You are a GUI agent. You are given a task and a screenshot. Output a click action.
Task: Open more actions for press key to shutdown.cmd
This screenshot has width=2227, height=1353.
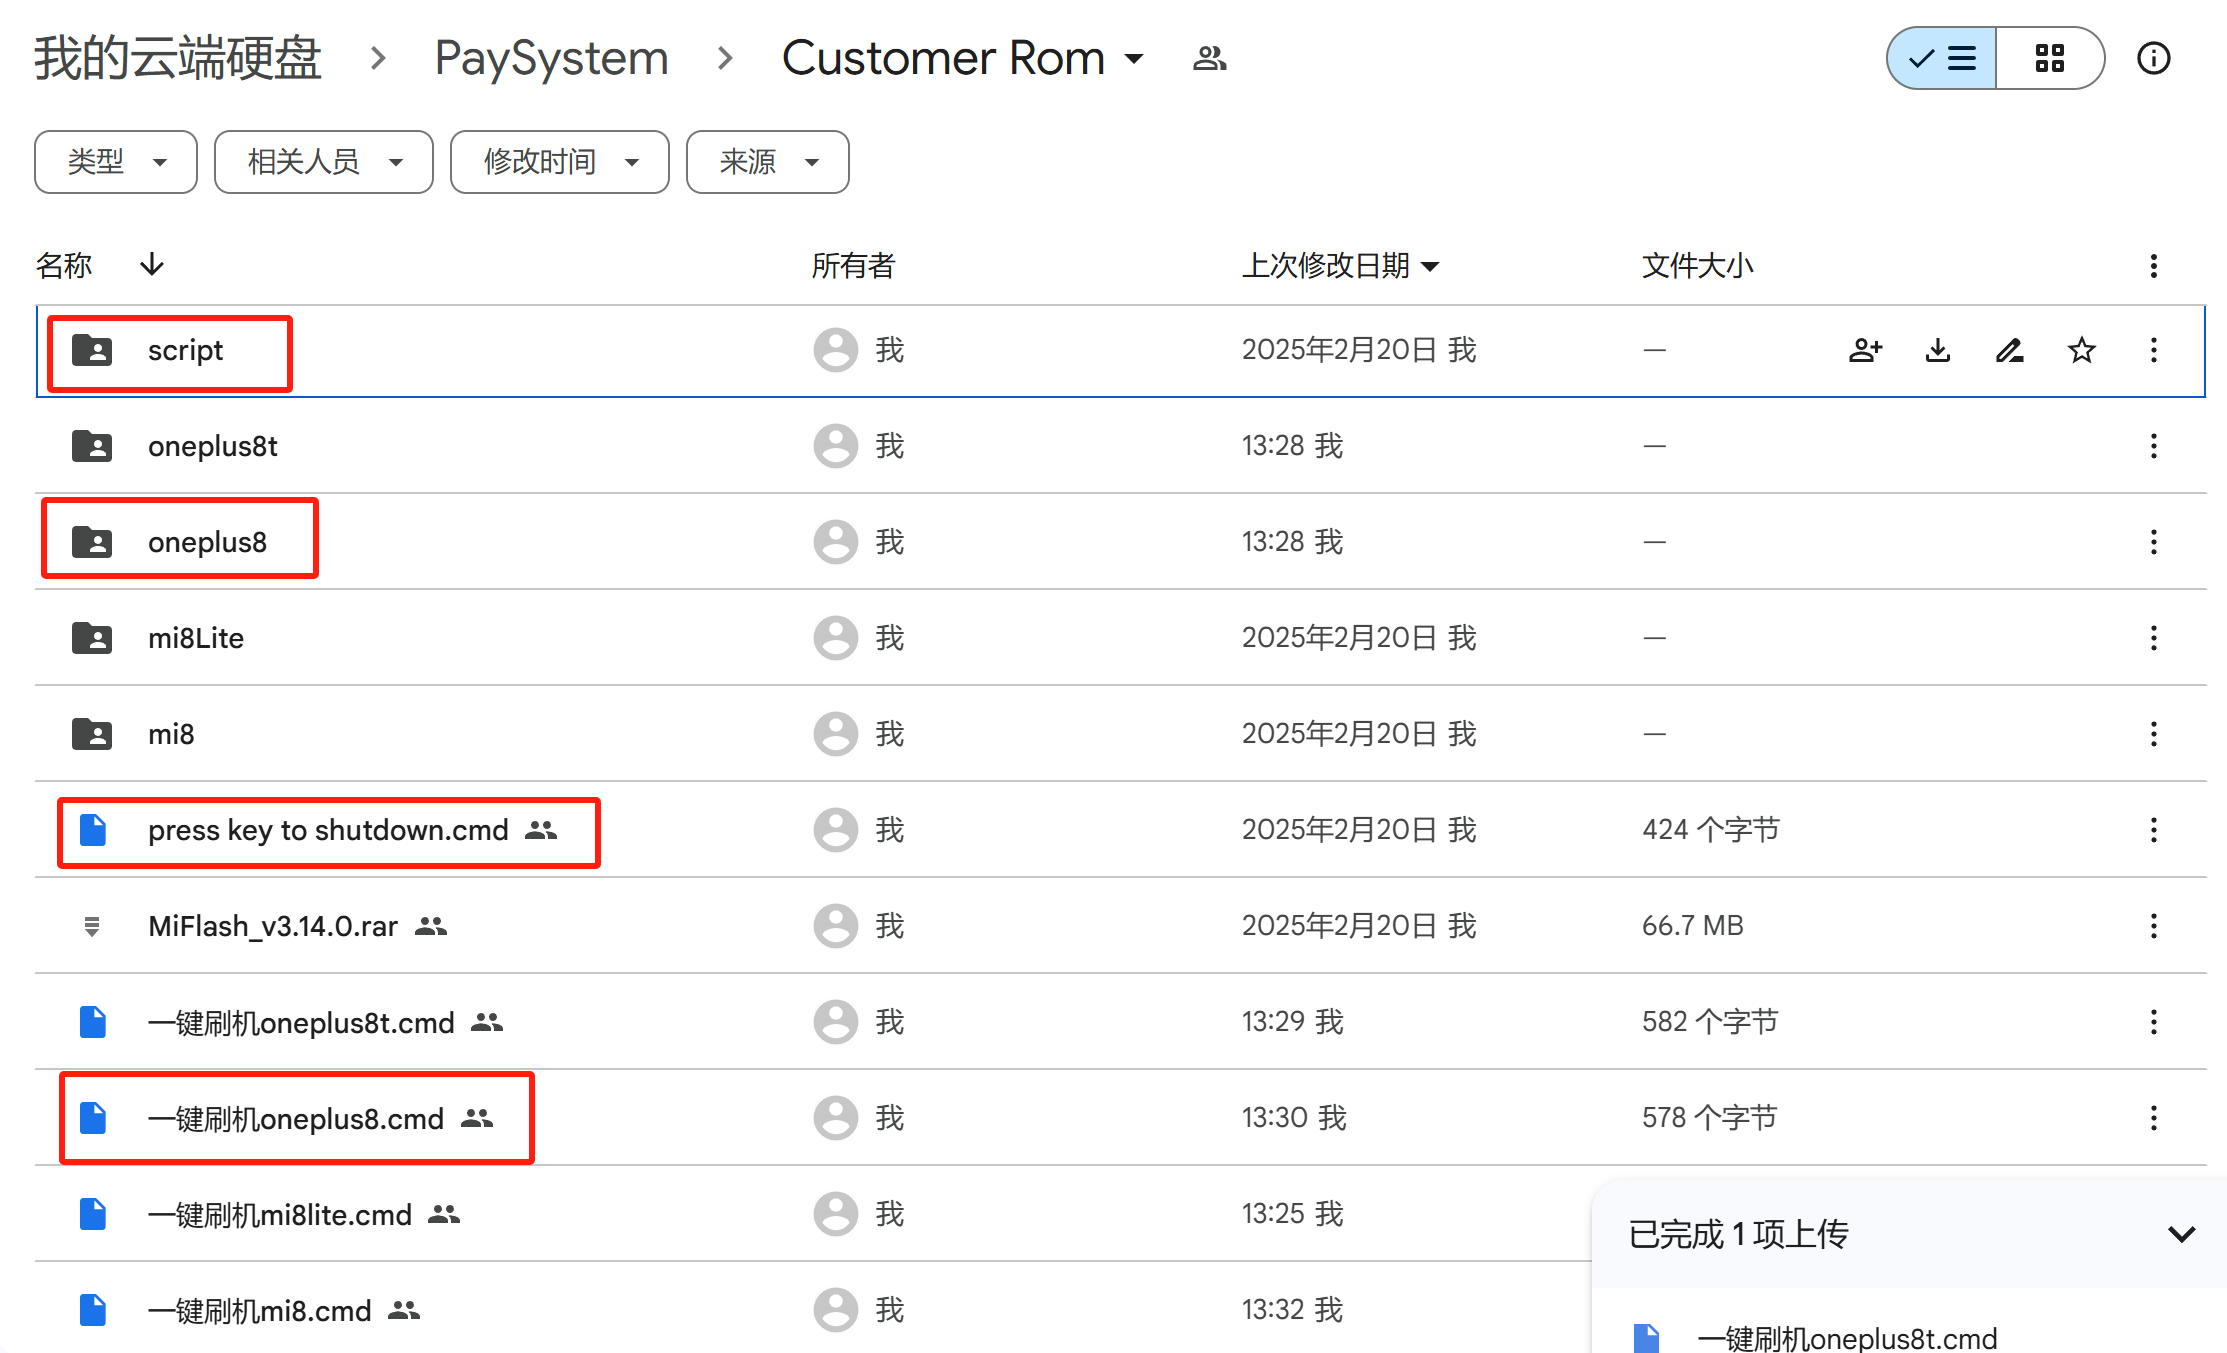tap(2153, 830)
